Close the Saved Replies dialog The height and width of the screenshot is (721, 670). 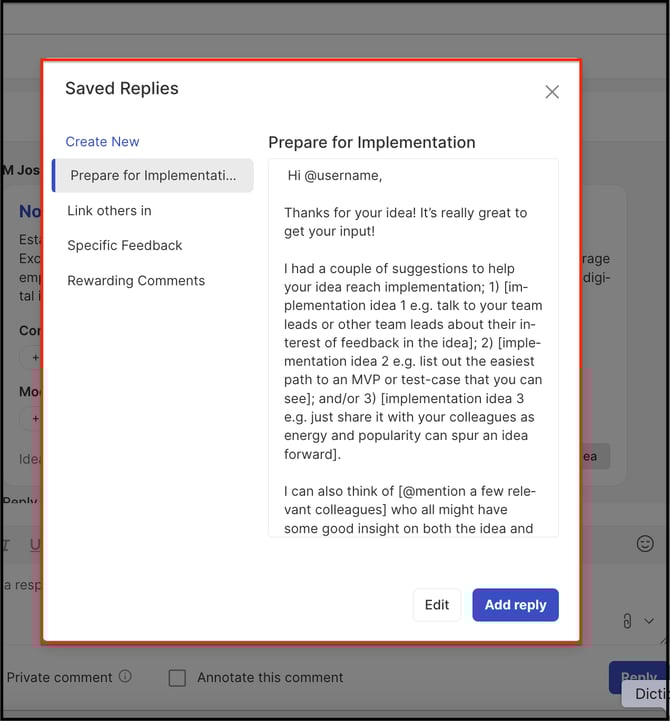coord(552,92)
